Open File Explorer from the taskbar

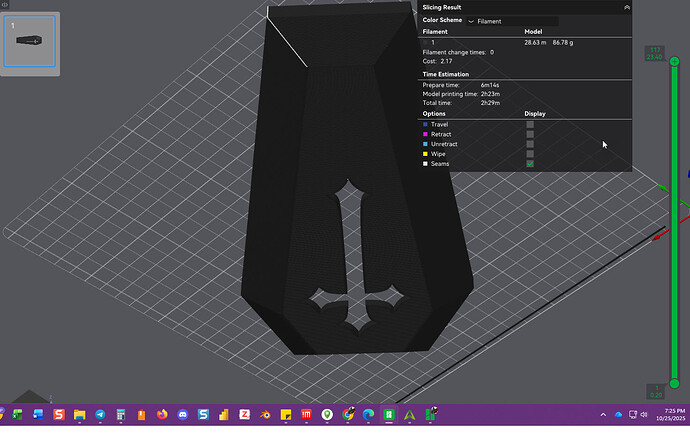tap(79, 415)
